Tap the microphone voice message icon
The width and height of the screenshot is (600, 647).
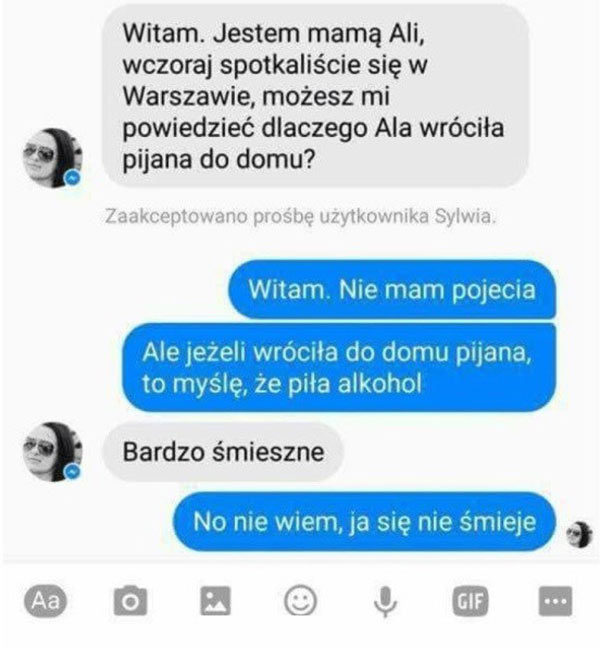point(385,602)
